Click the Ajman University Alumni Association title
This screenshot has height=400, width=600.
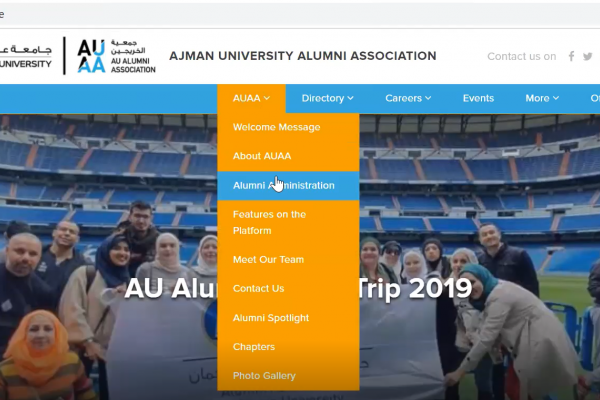303,56
